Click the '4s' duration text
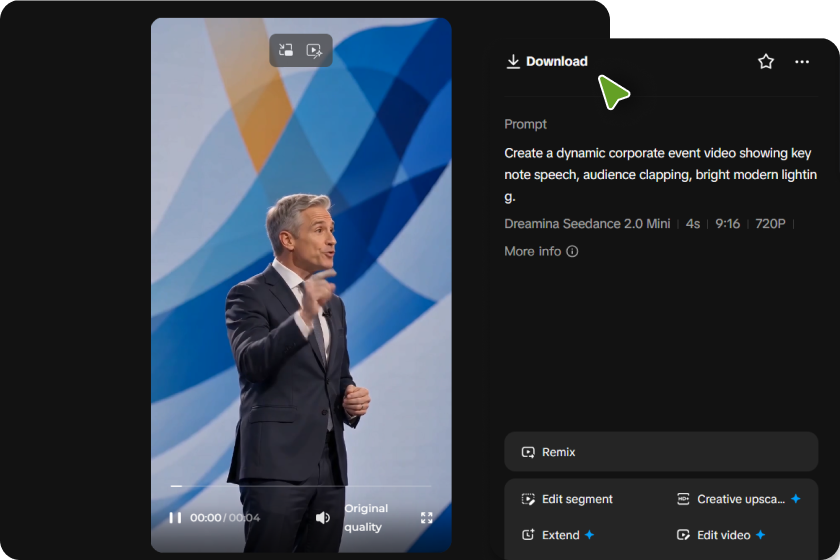 click(693, 223)
